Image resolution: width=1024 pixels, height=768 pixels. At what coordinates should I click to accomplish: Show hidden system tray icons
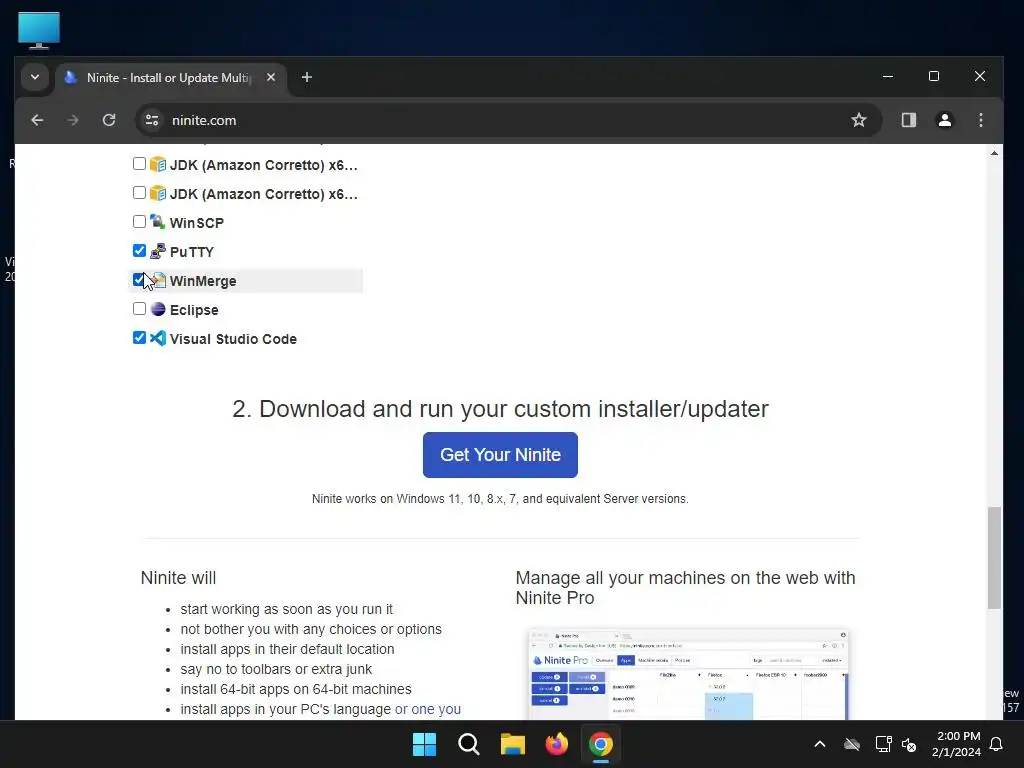[x=820, y=744]
